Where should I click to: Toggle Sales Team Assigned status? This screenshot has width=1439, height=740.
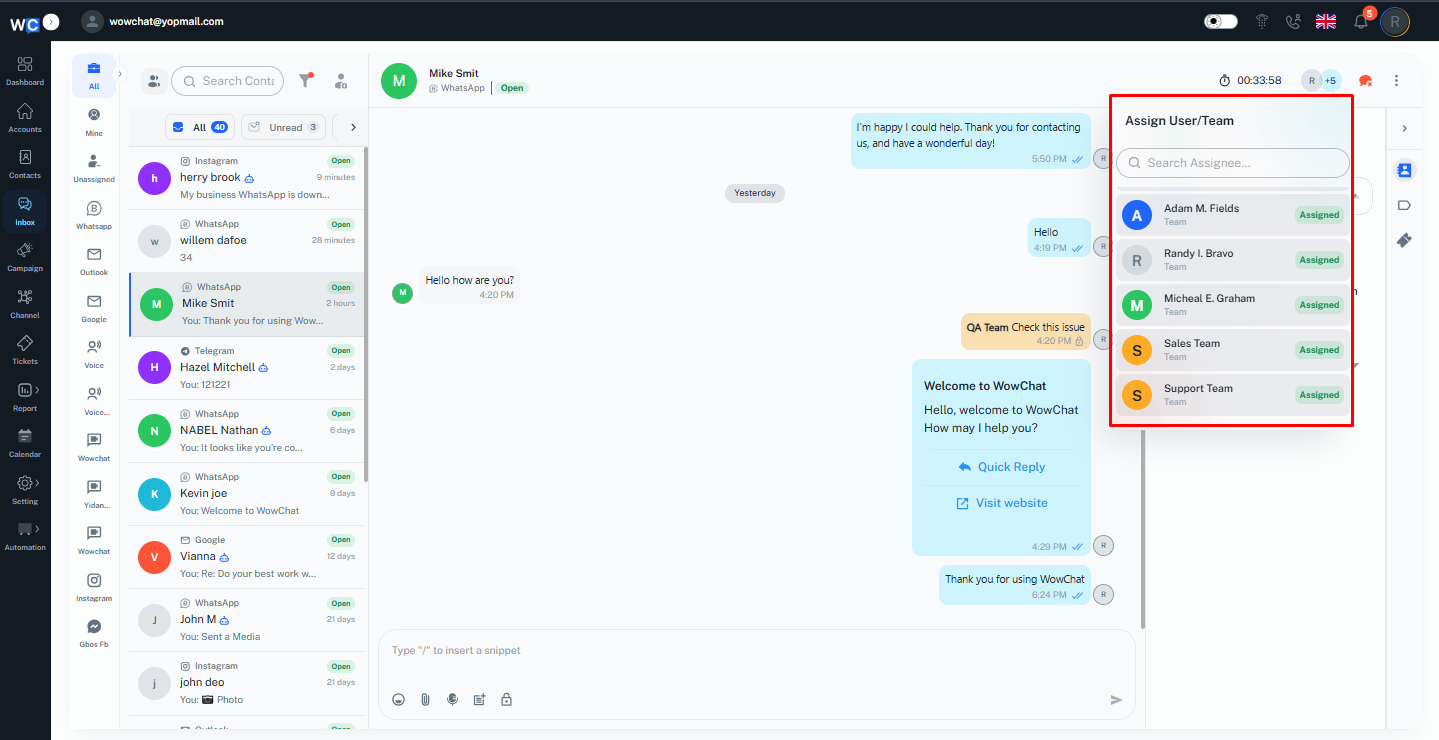[x=1319, y=350]
